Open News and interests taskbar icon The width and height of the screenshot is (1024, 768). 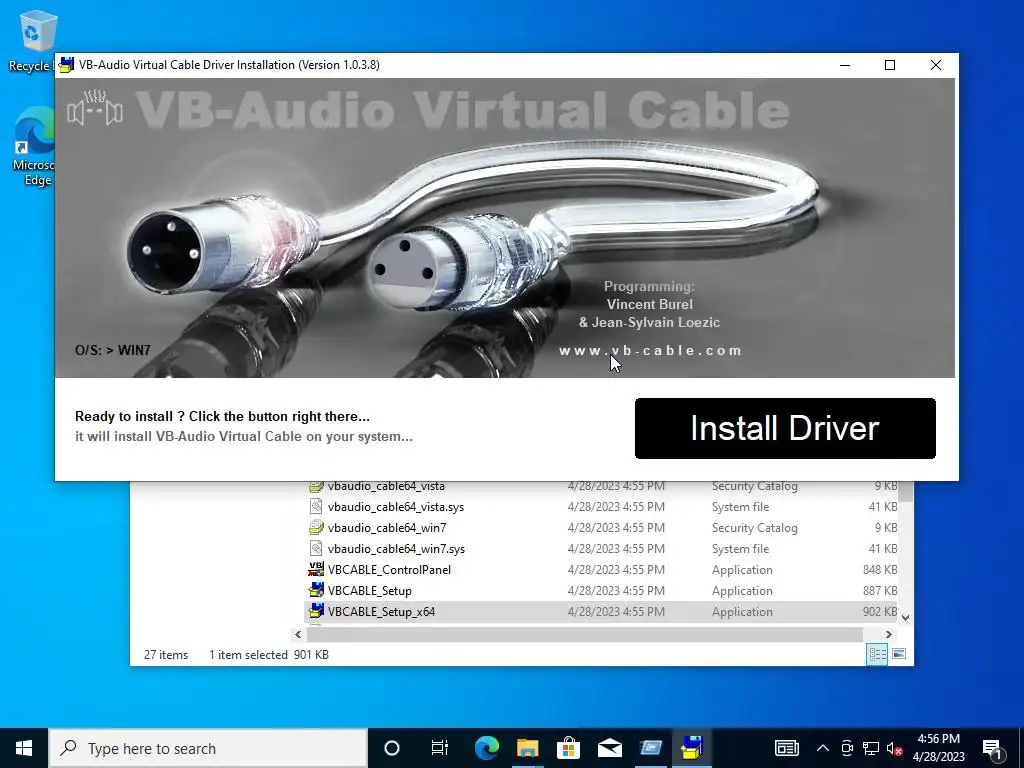pyautogui.click(x=786, y=748)
